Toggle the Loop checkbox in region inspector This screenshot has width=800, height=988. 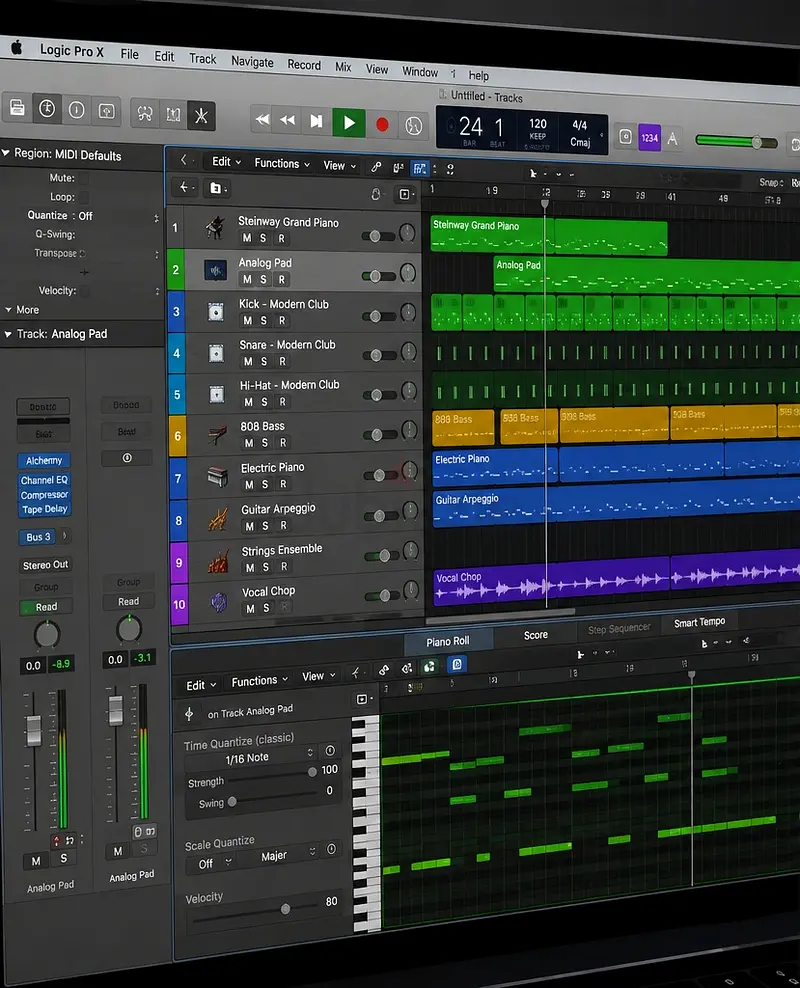[x=83, y=197]
